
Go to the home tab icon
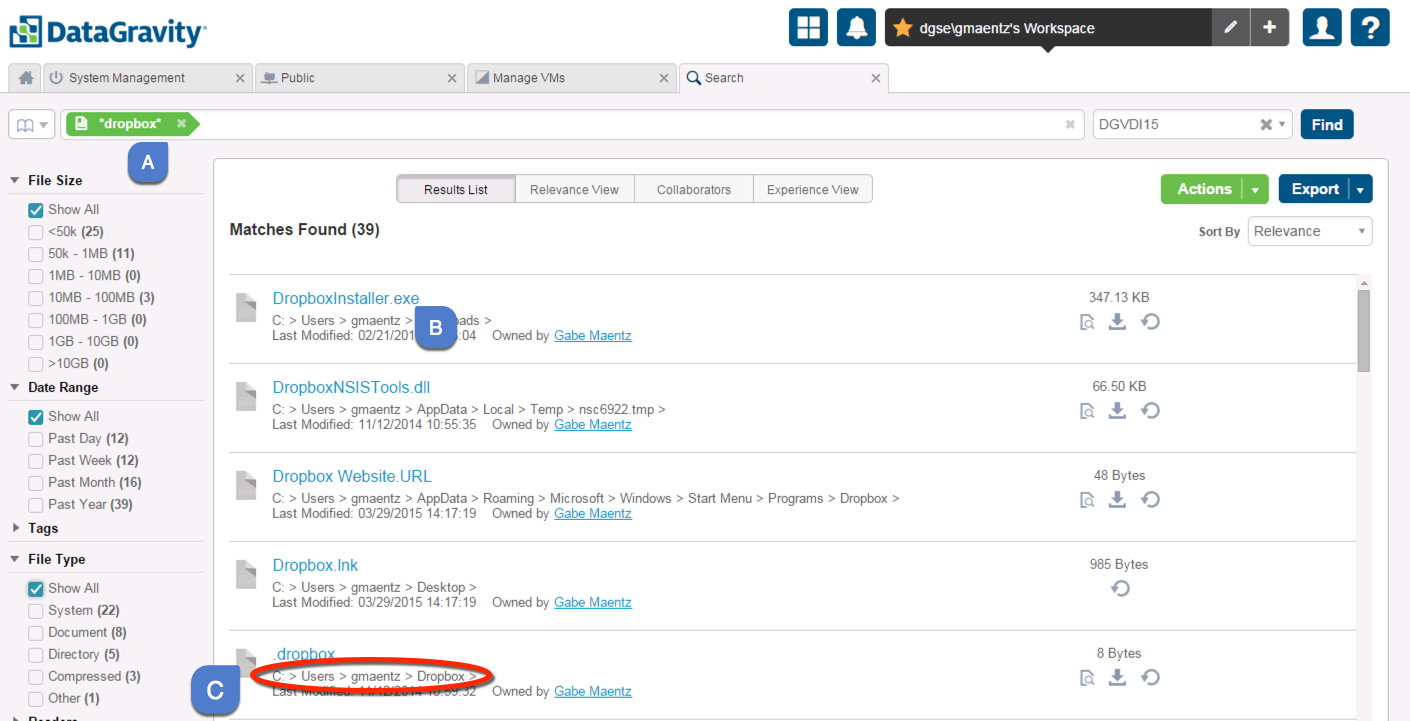[x=25, y=78]
